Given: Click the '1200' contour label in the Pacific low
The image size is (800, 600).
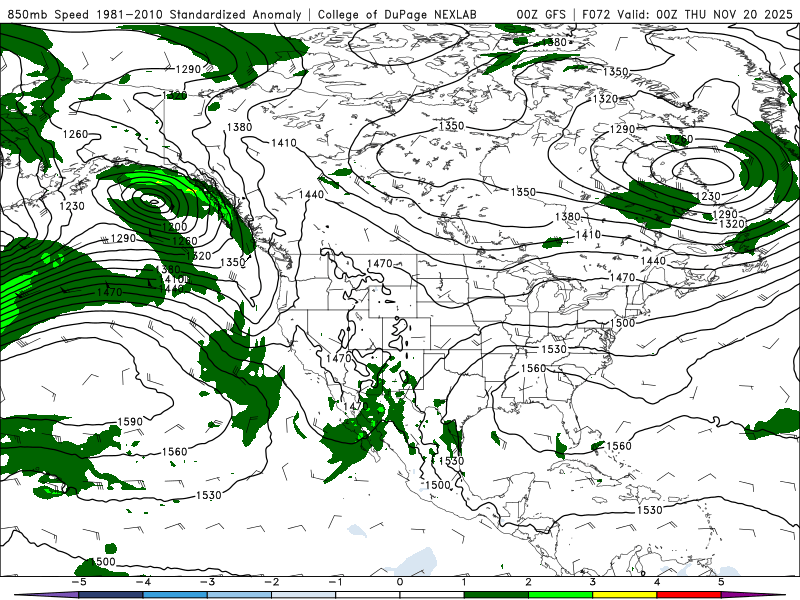Looking at the screenshot, I should click(175, 227).
